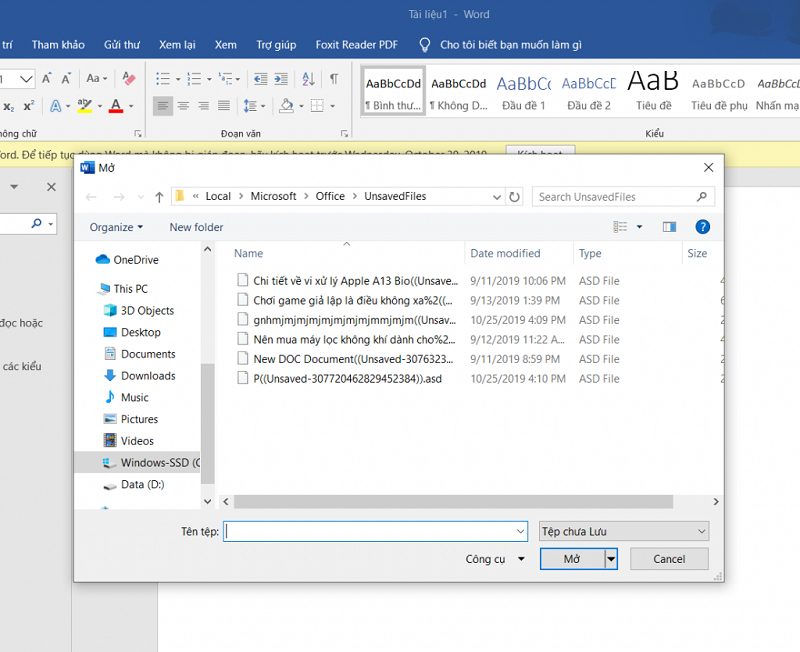Click the blue Help question-mark icon
800x652 pixels.
pyautogui.click(x=703, y=227)
